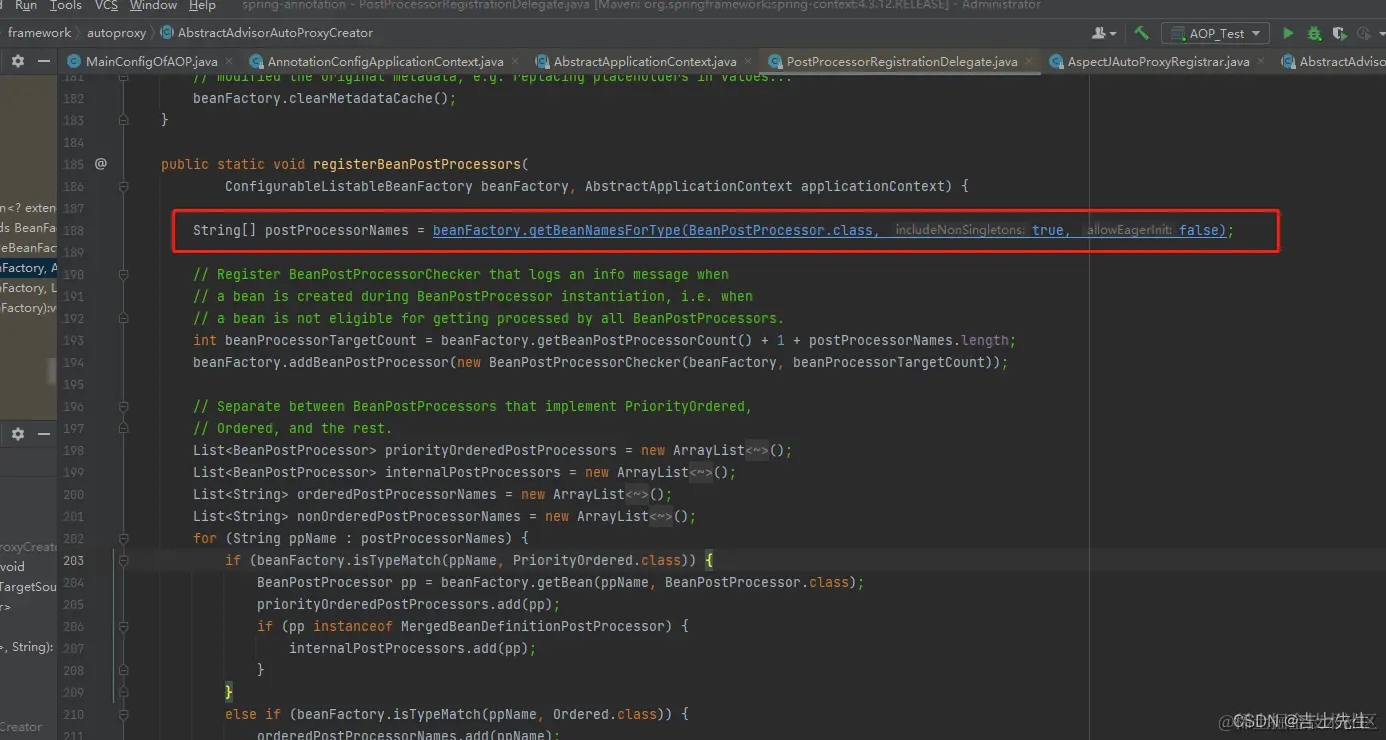Collapse the comment fold end at line 192
Image resolution: width=1386 pixels, height=740 pixels.
click(x=124, y=318)
